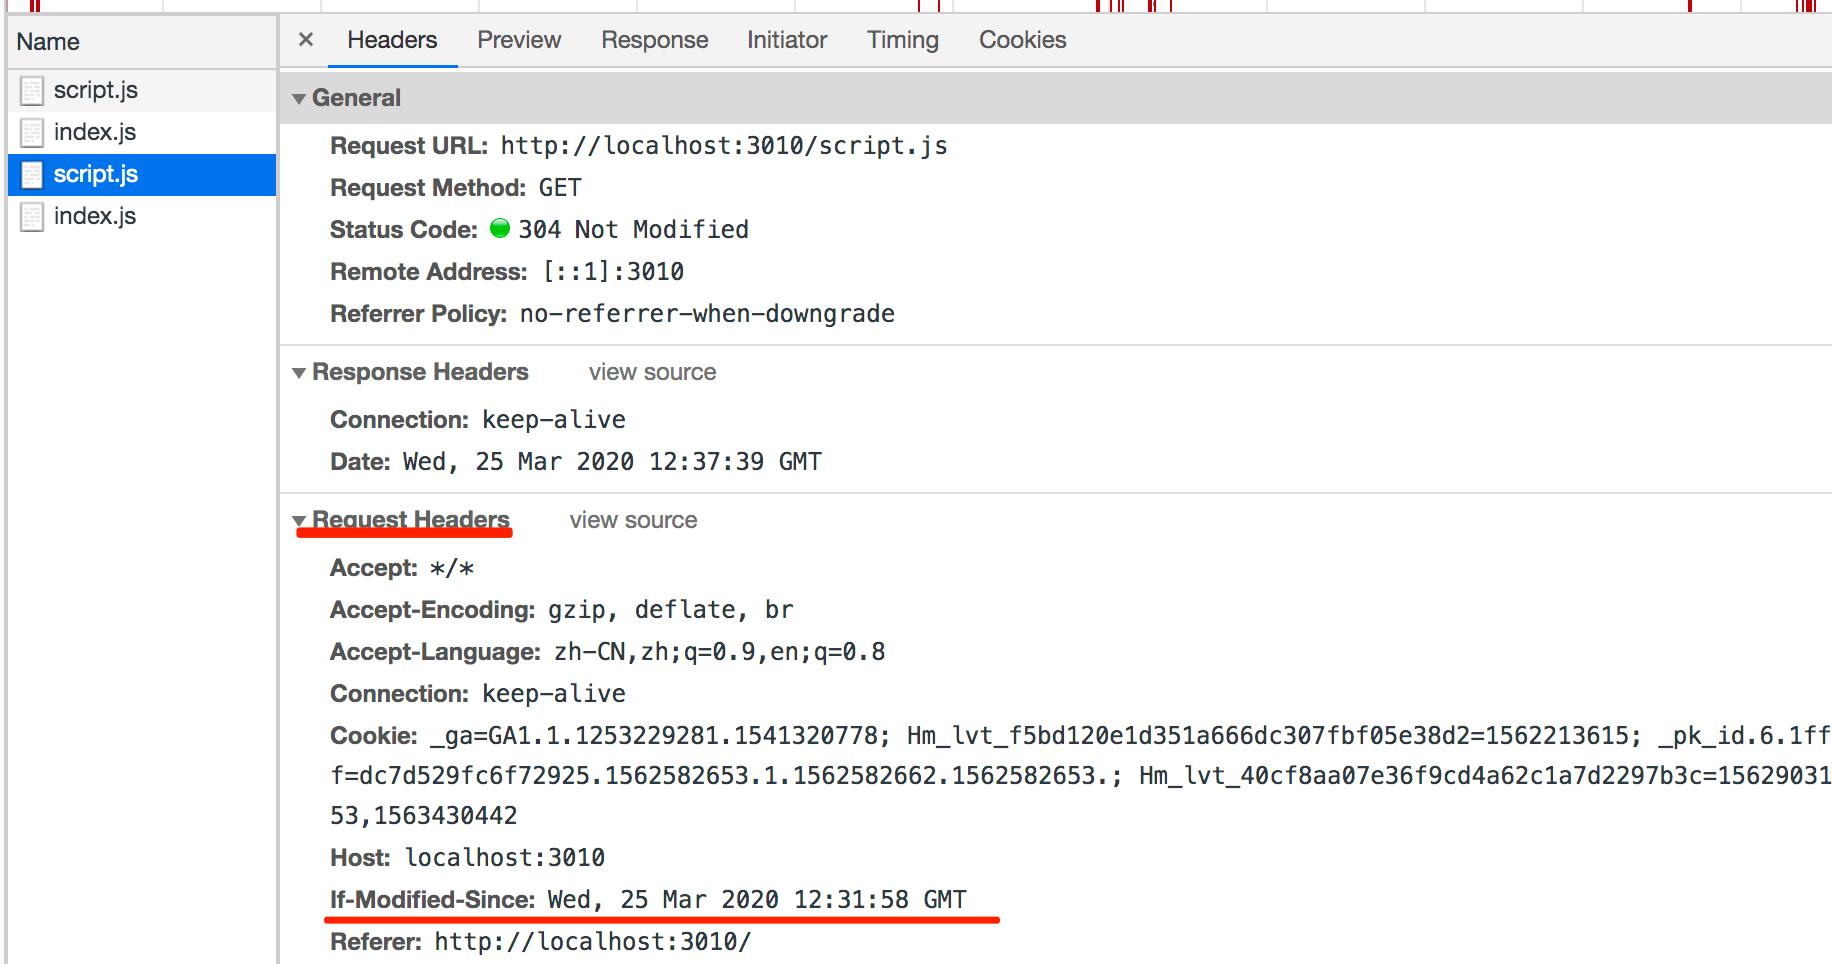Select the first index.js request

tap(142, 132)
